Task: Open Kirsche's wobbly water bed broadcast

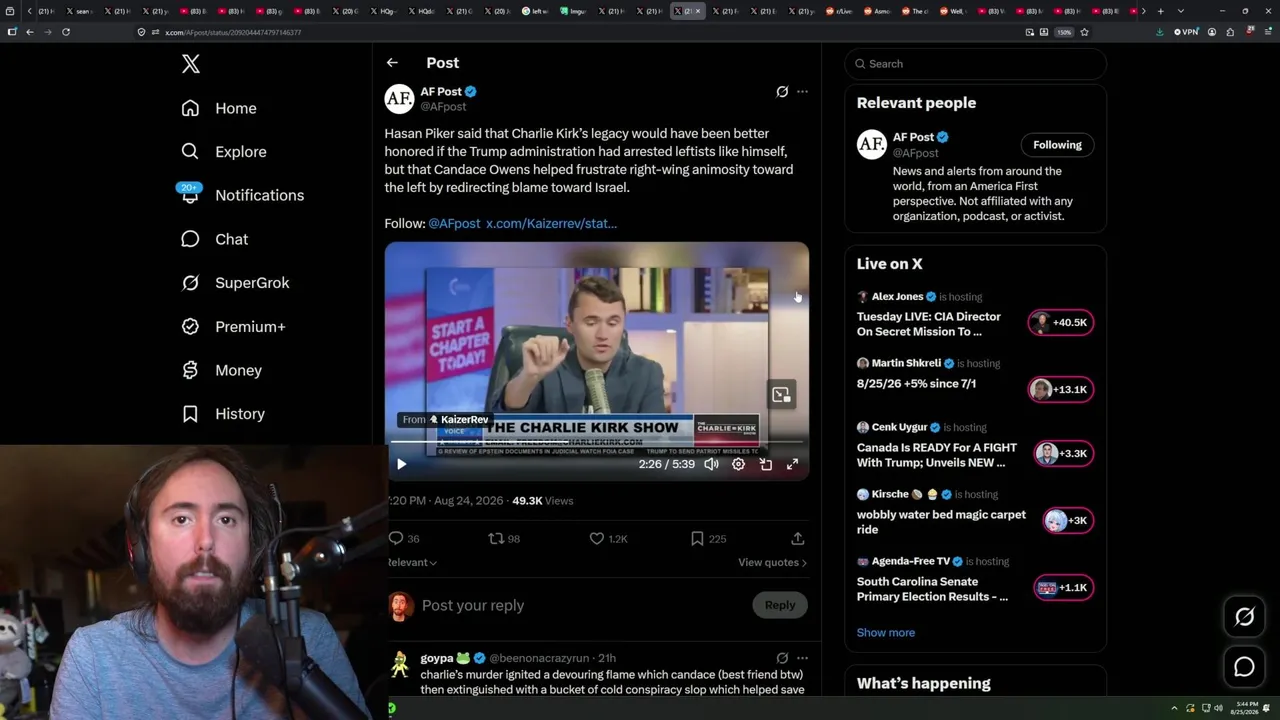Action: [x=941, y=522]
